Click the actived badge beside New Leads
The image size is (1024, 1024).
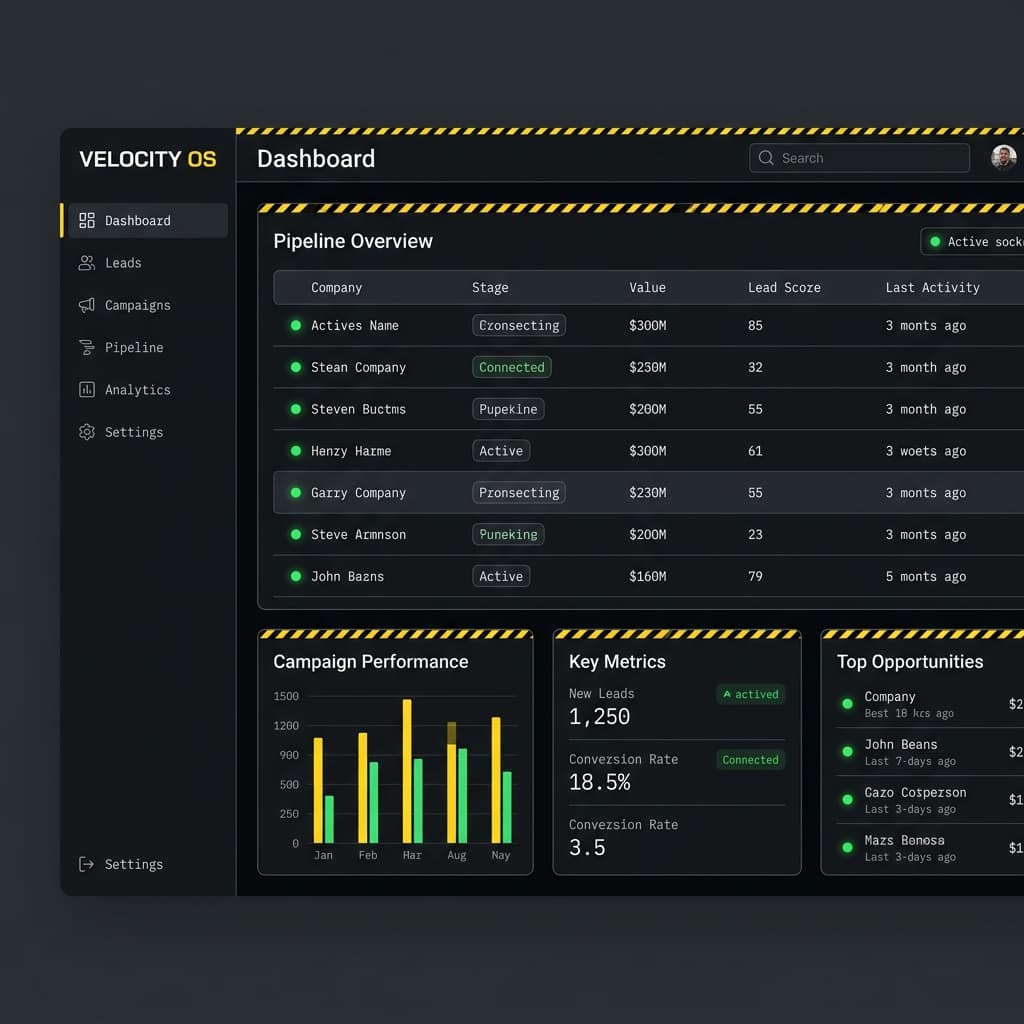coord(750,694)
